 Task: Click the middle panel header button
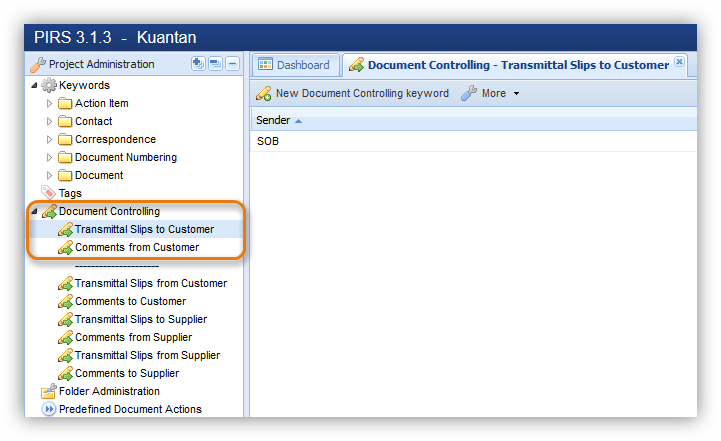point(215,63)
